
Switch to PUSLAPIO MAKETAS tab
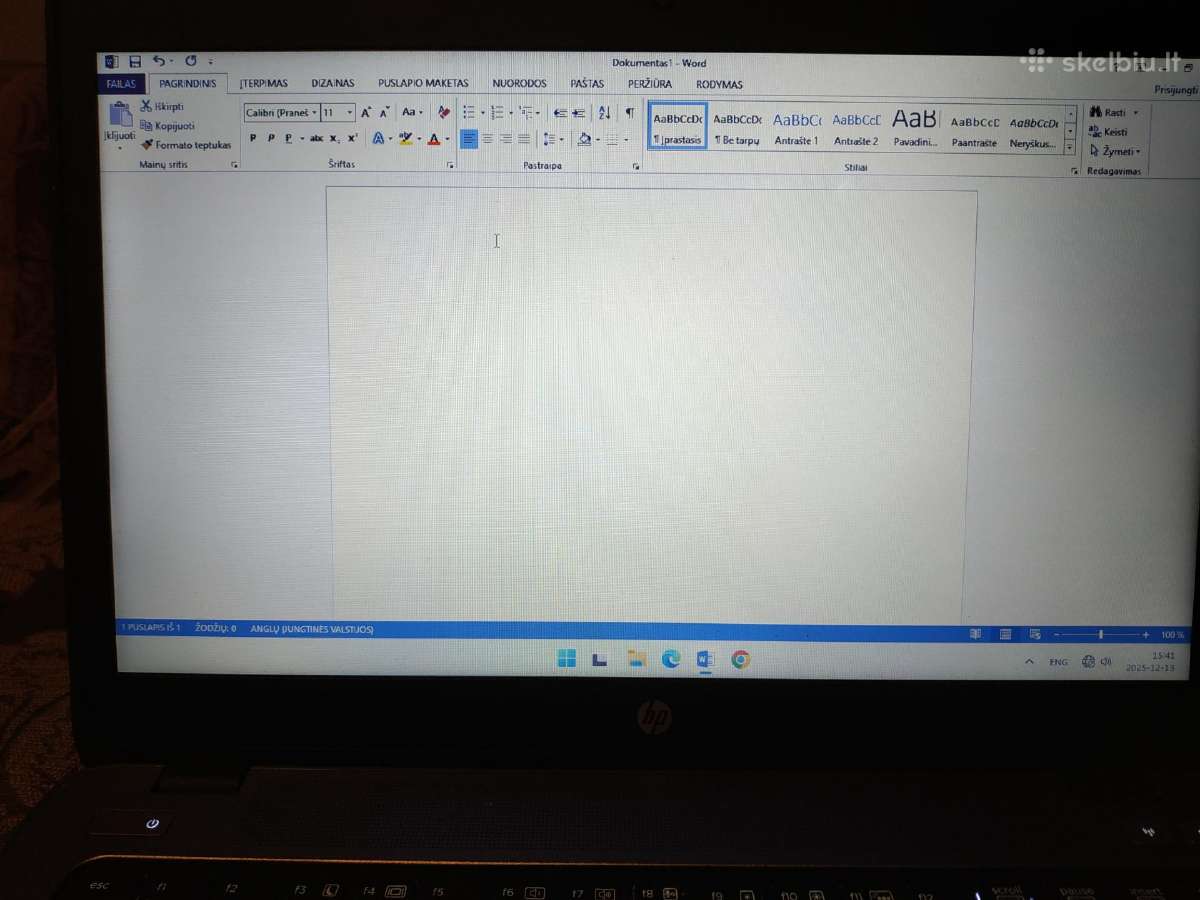(423, 84)
